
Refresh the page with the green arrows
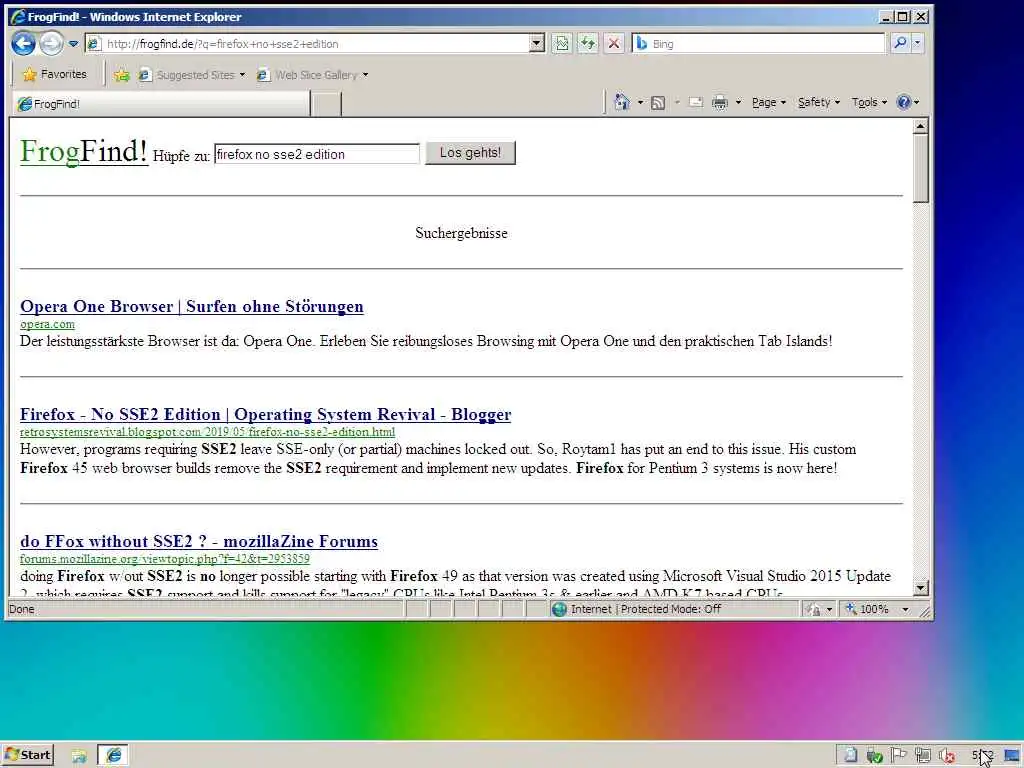click(588, 44)
